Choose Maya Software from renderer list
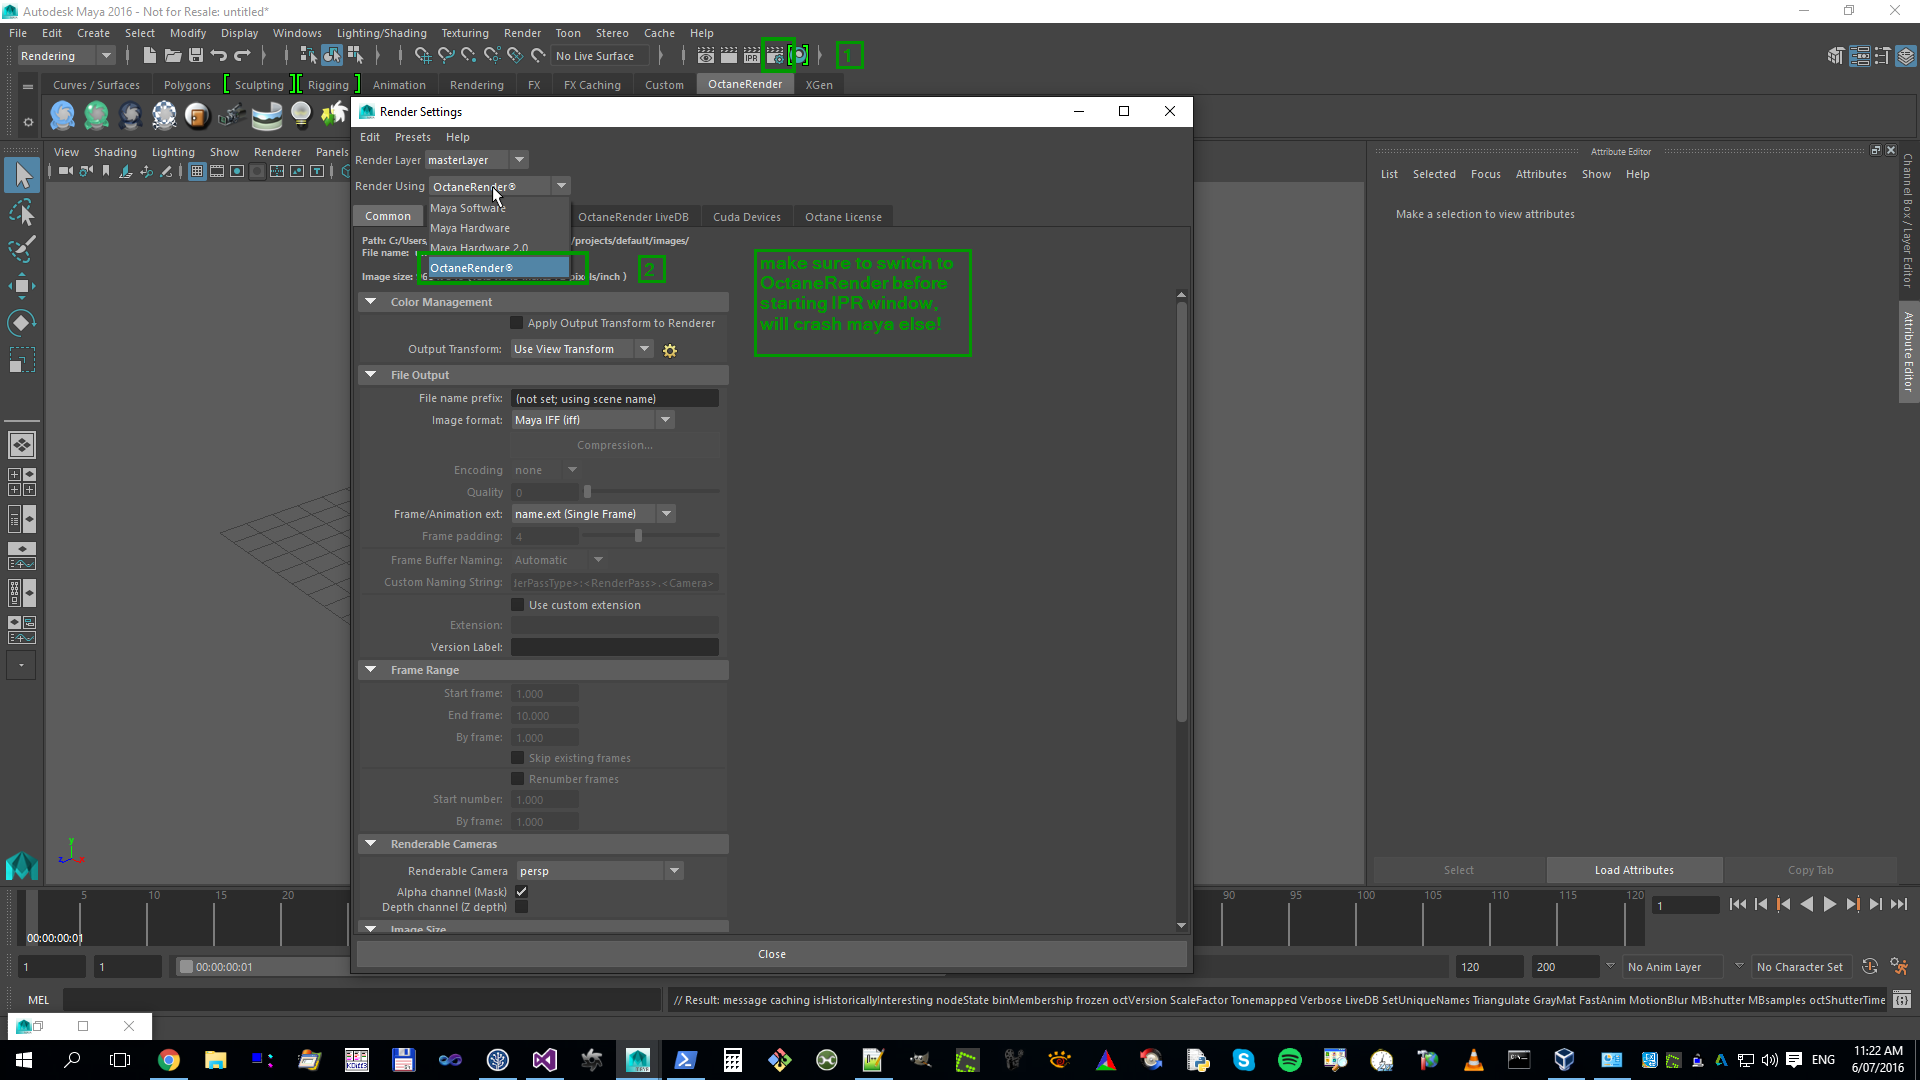1920x1080 pixels. (x=468, y=208)
